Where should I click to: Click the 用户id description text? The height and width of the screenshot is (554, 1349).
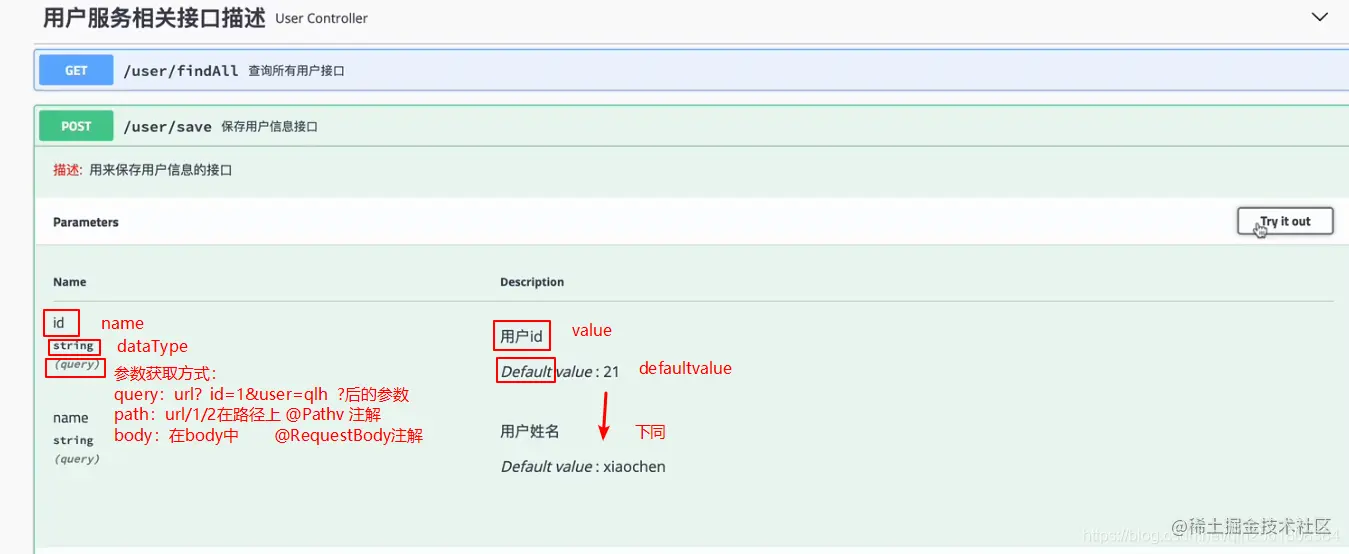point(521,337)
